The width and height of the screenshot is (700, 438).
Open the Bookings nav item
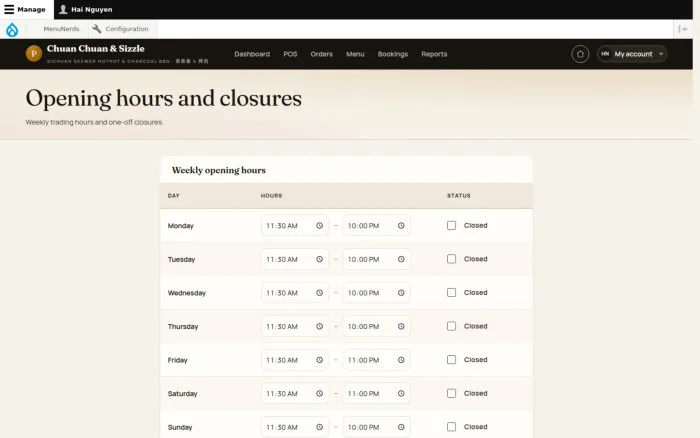pos(393,54)
